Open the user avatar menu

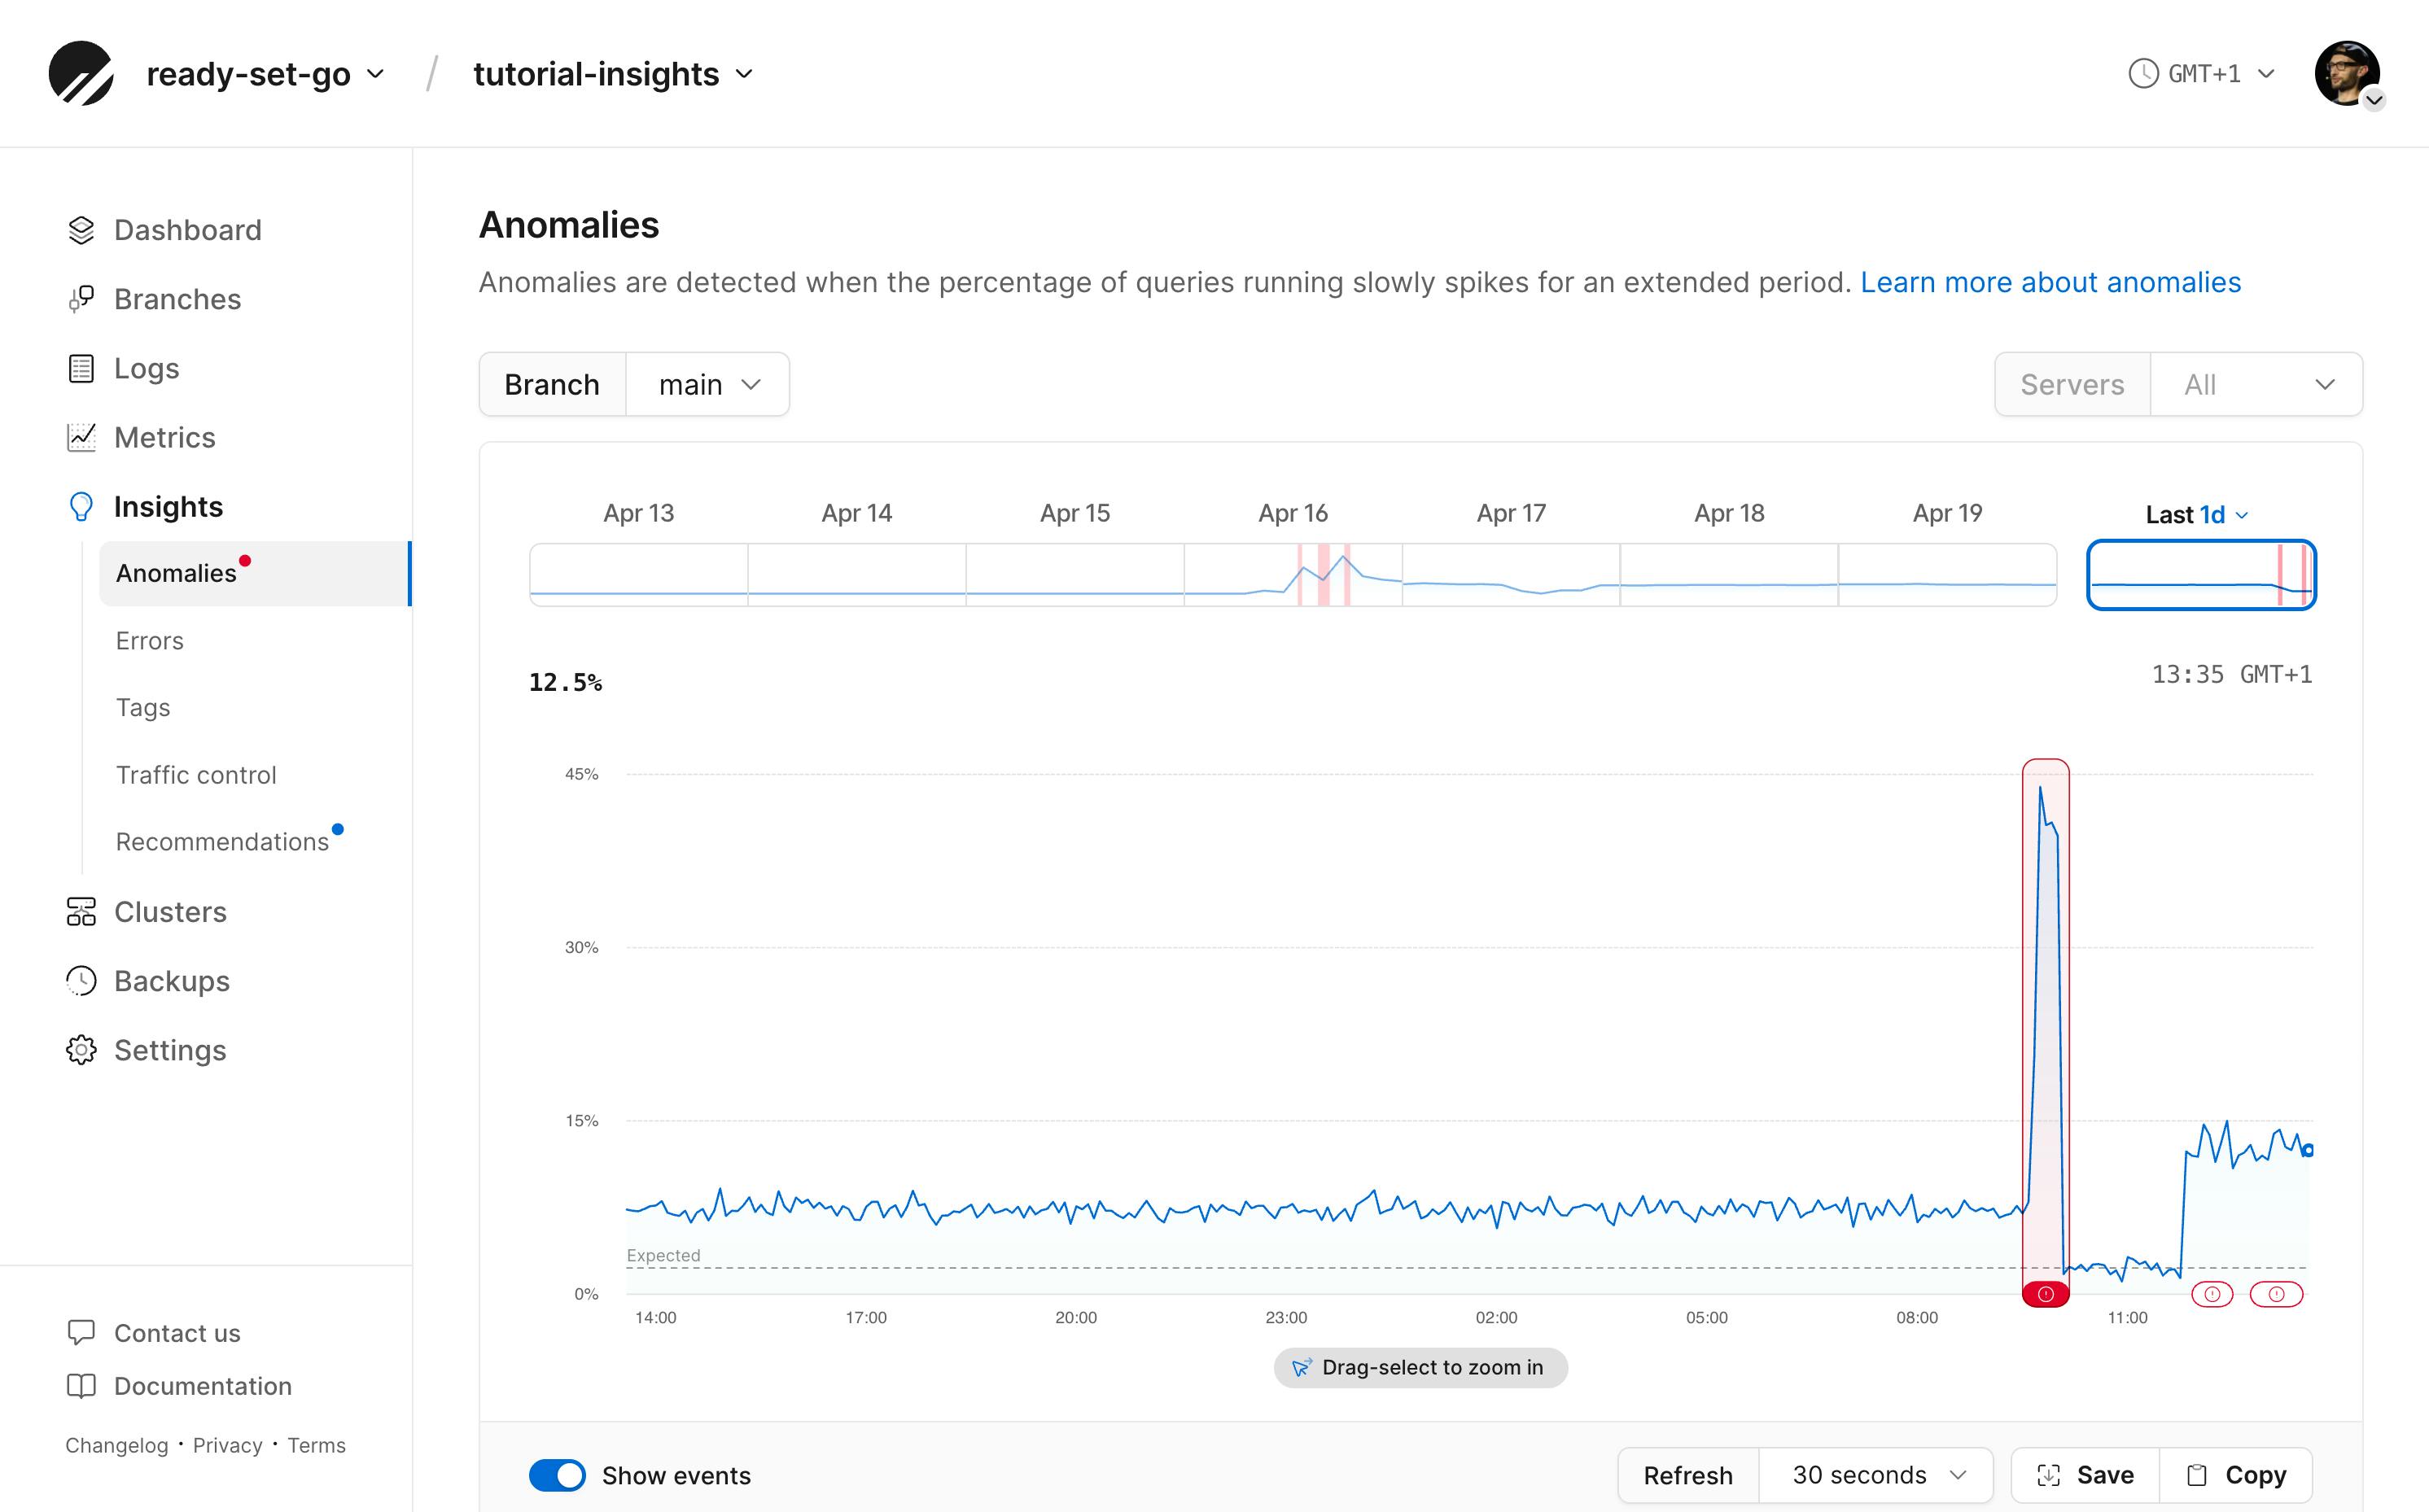[2348, 74]
